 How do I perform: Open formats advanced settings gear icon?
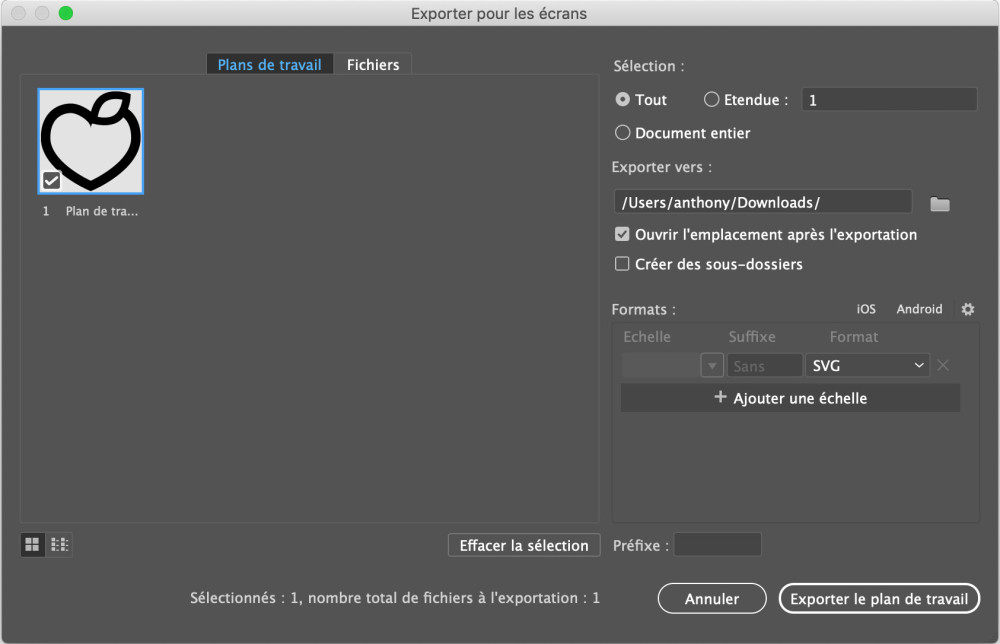click(x=967, y=309)
